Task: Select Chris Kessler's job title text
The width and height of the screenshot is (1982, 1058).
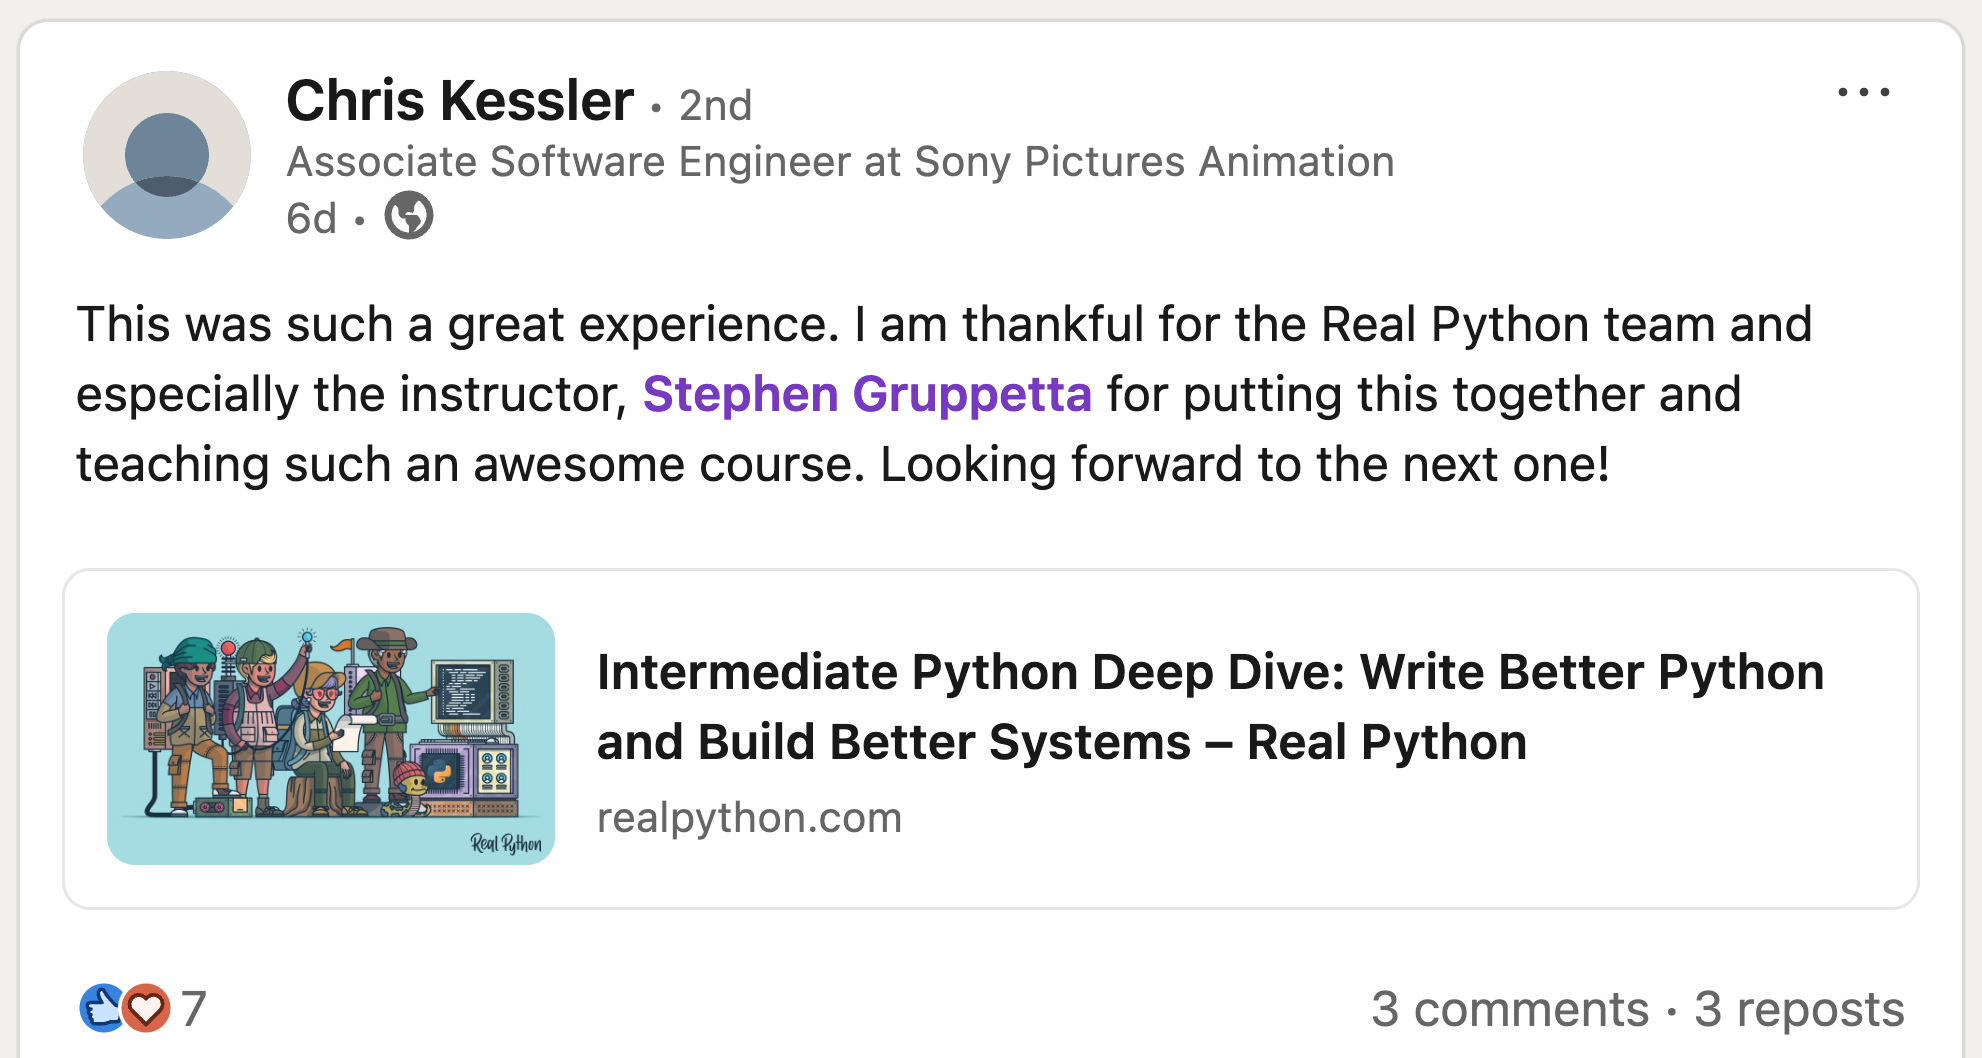Action: tap(840, 160)
